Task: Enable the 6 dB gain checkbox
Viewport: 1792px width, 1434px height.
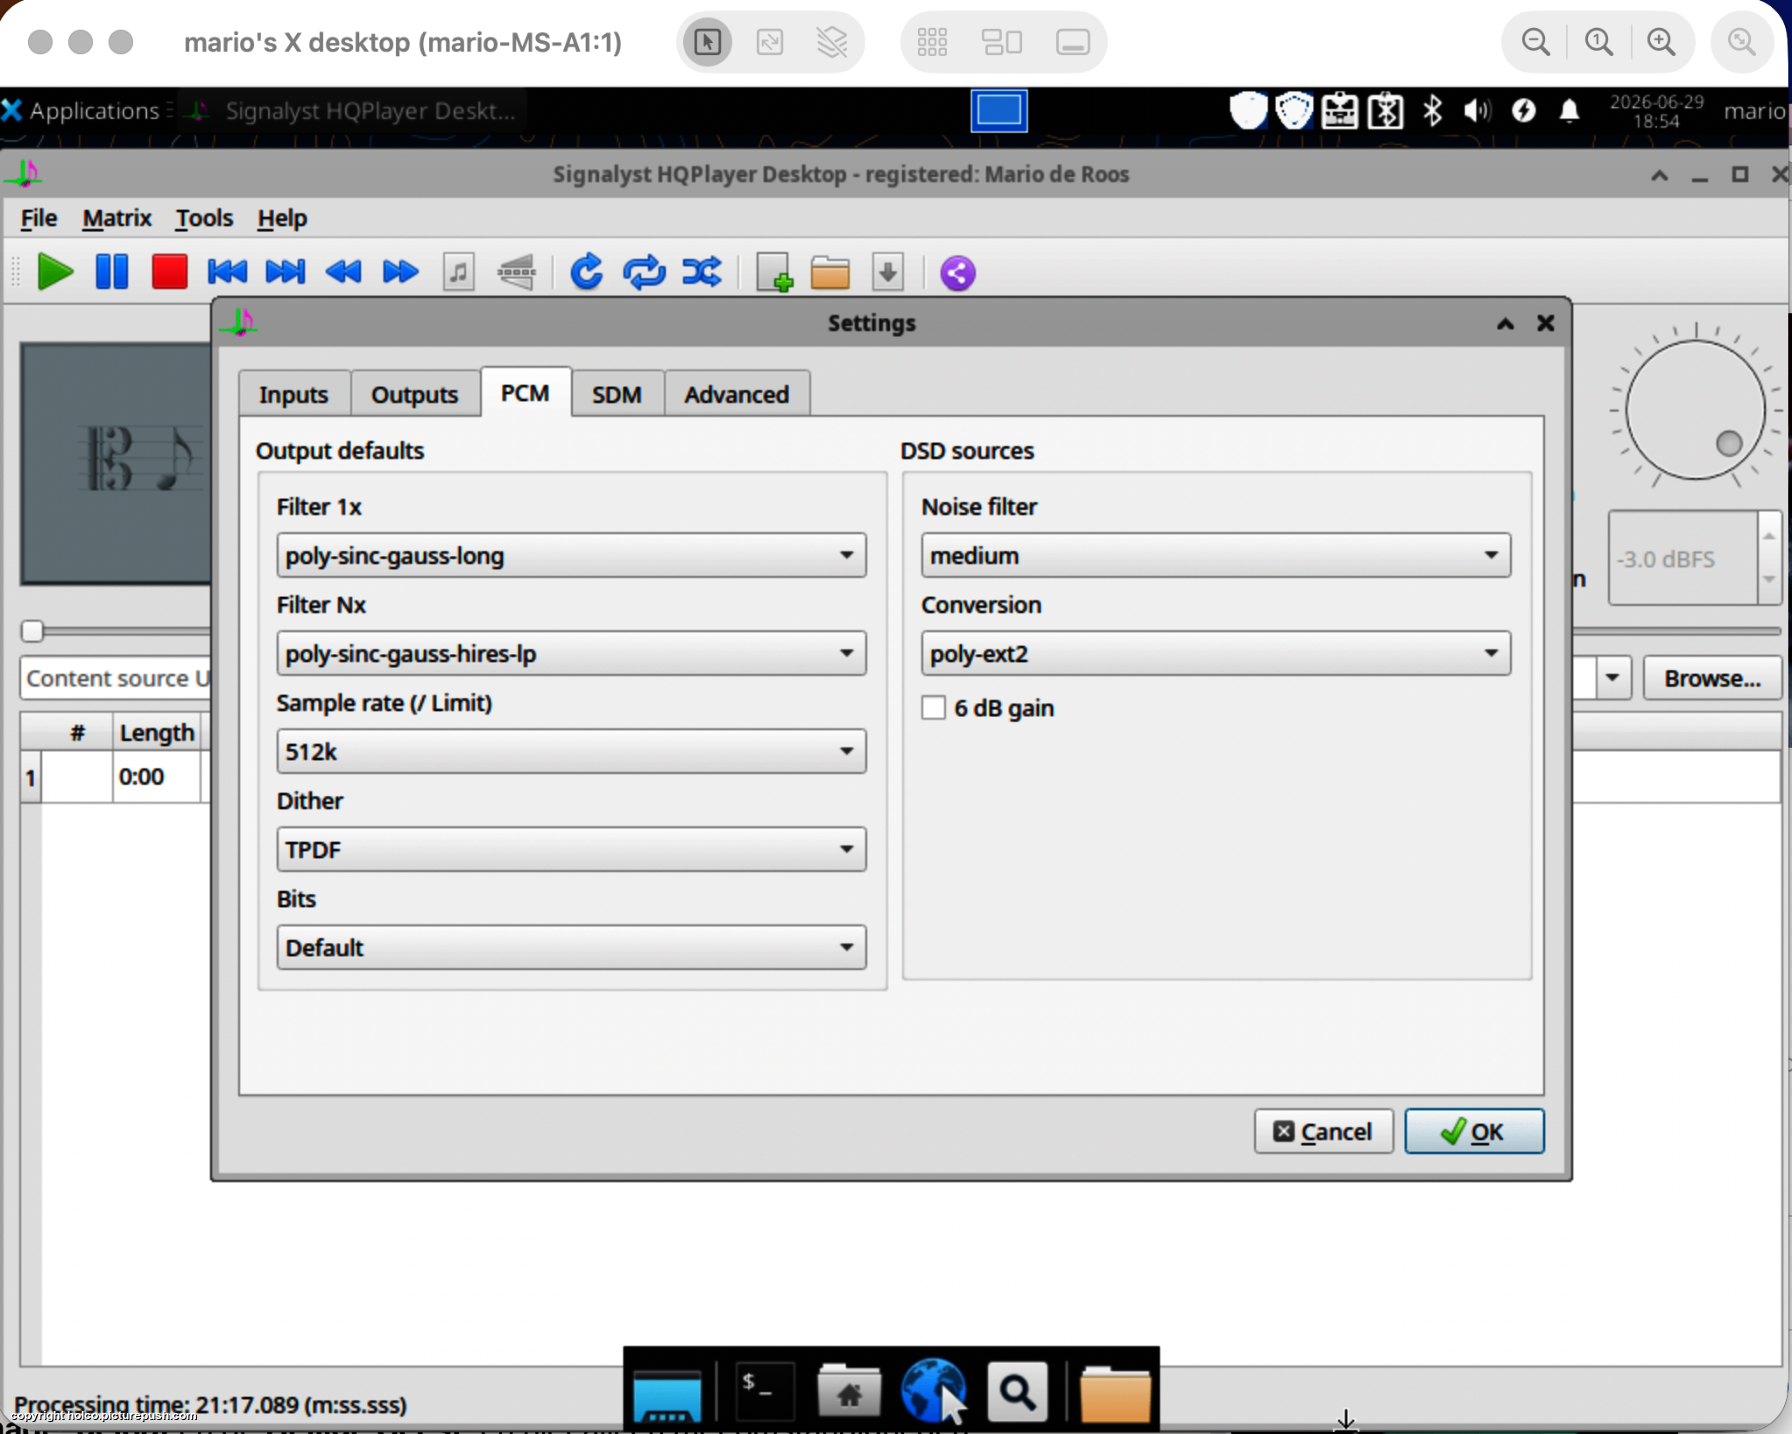Action: pos(933,708)
